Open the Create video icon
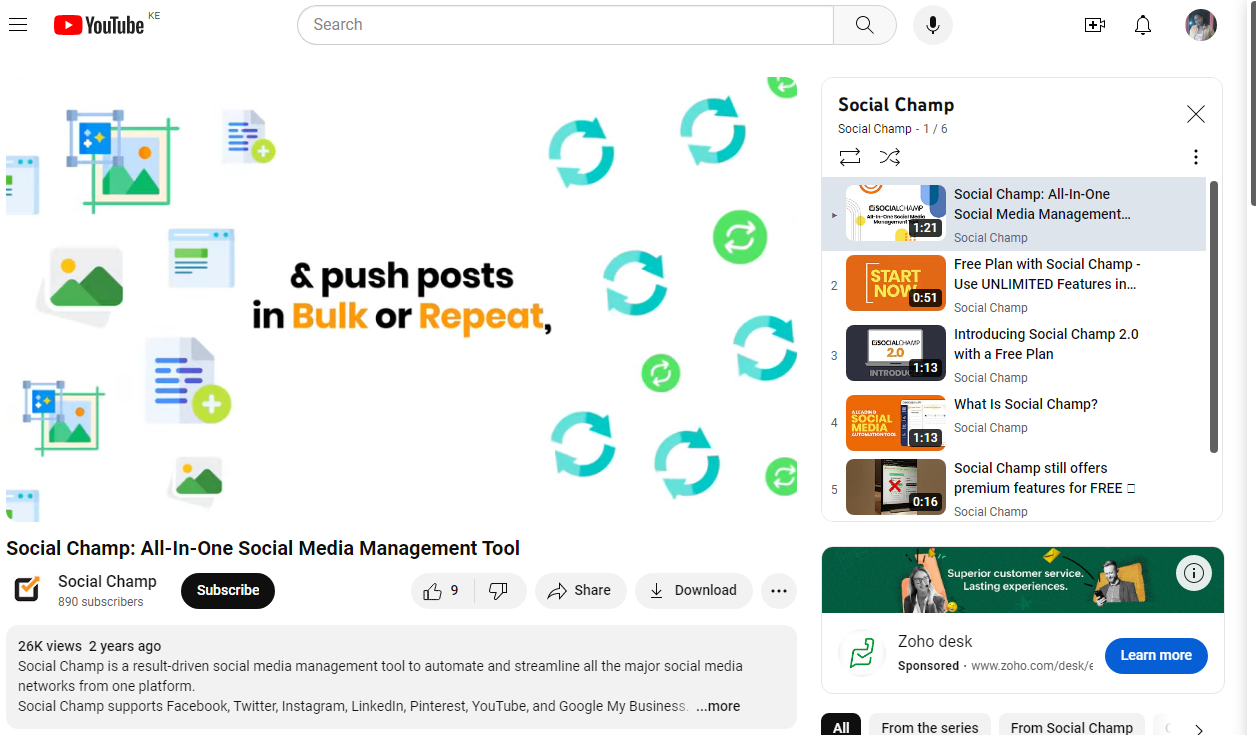This screenshot has height=735, width=1256. pos(1094,25)
